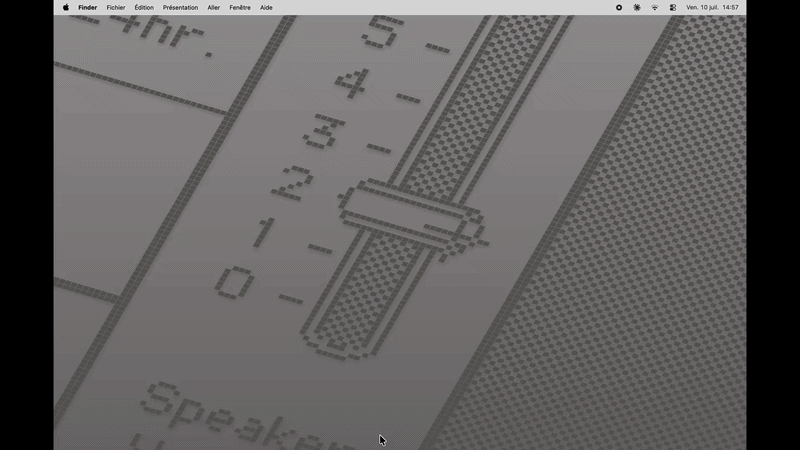Open the Aide menu
The height and width of the screenshot is (450, 800).
266,8
